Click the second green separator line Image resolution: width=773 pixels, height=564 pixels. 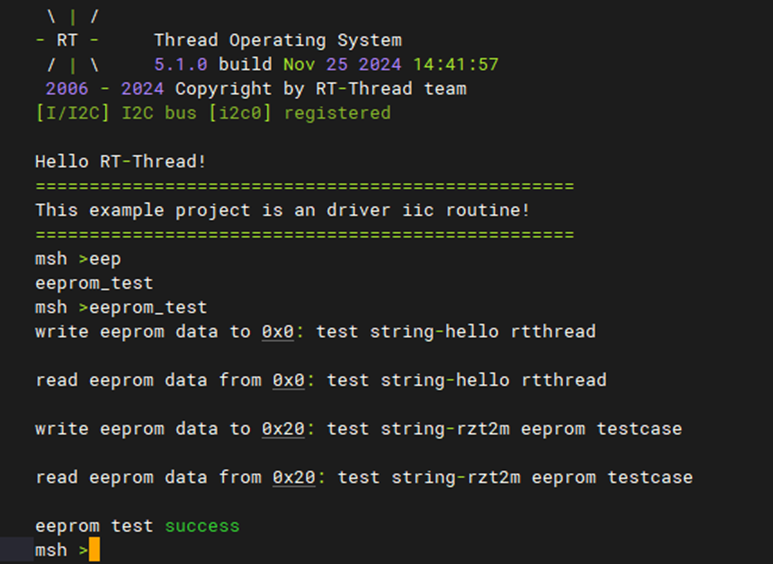[x=305, y=235]
